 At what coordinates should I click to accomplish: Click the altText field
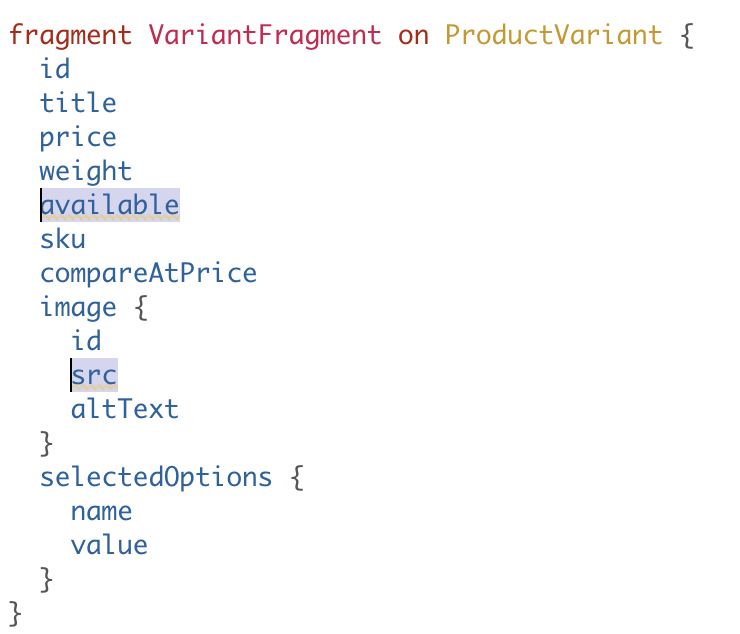[x=125, y=409]
